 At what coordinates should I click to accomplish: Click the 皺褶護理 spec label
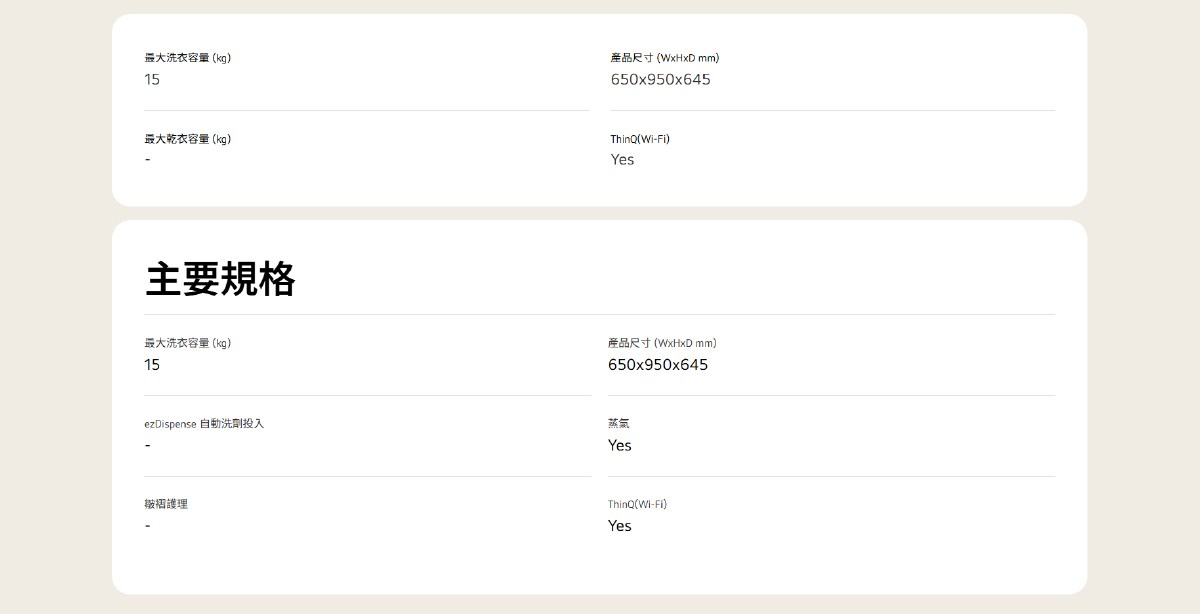coord(166,504)
